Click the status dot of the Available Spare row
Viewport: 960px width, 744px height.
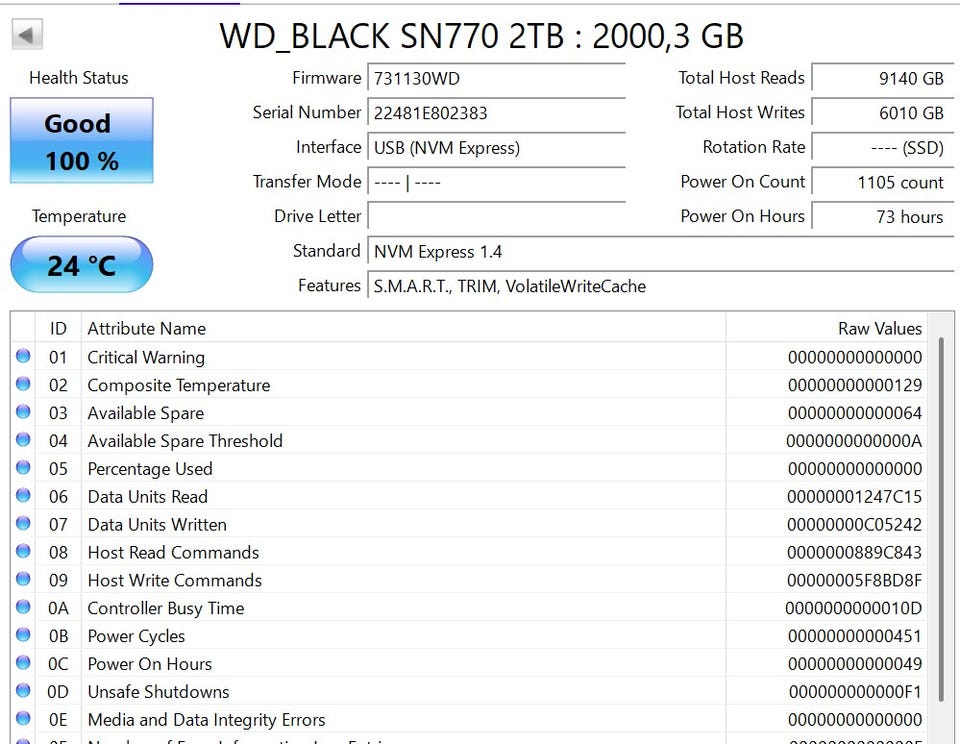[23, 411]
